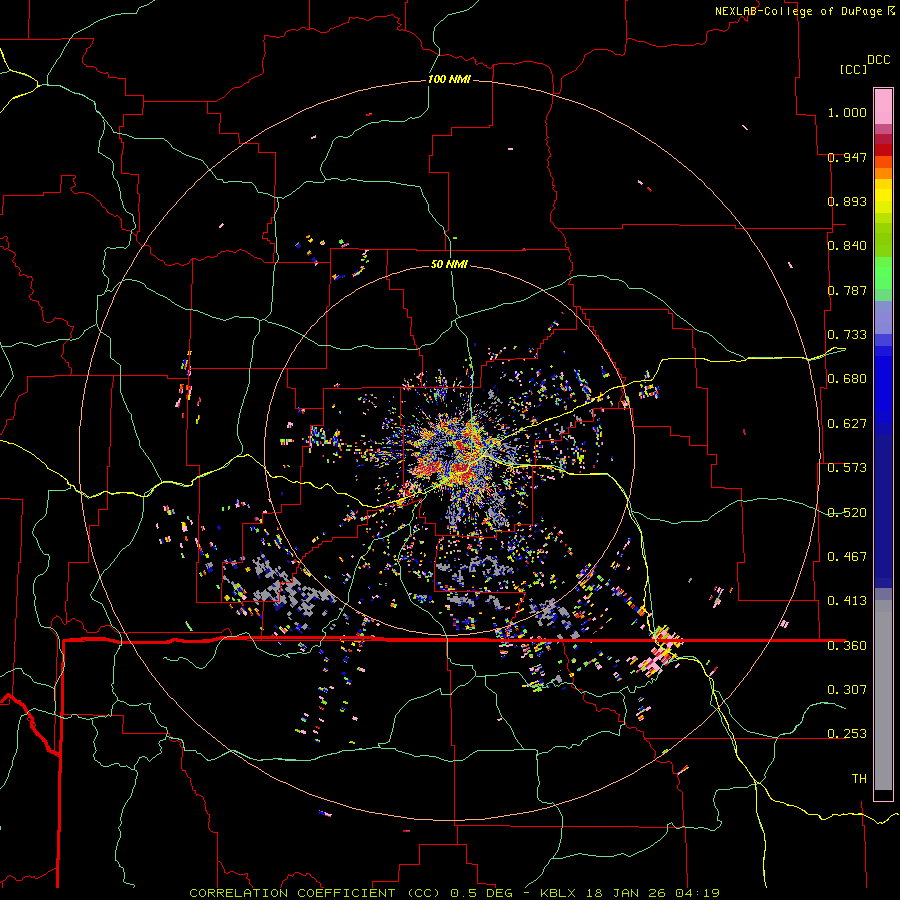
Task: Click the 18 JAN 26 date stamp
Action: tap(626, 893)
